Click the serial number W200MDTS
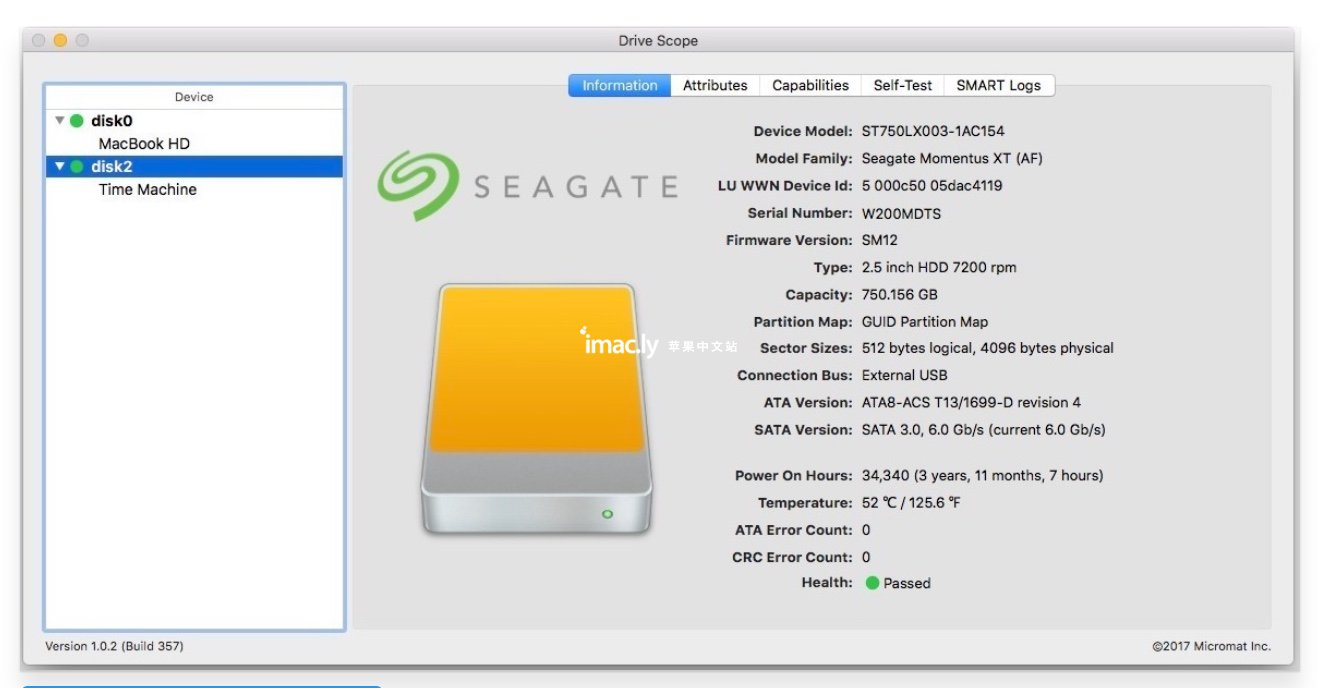Screen dimensions: 1318x688 point(901,213)
